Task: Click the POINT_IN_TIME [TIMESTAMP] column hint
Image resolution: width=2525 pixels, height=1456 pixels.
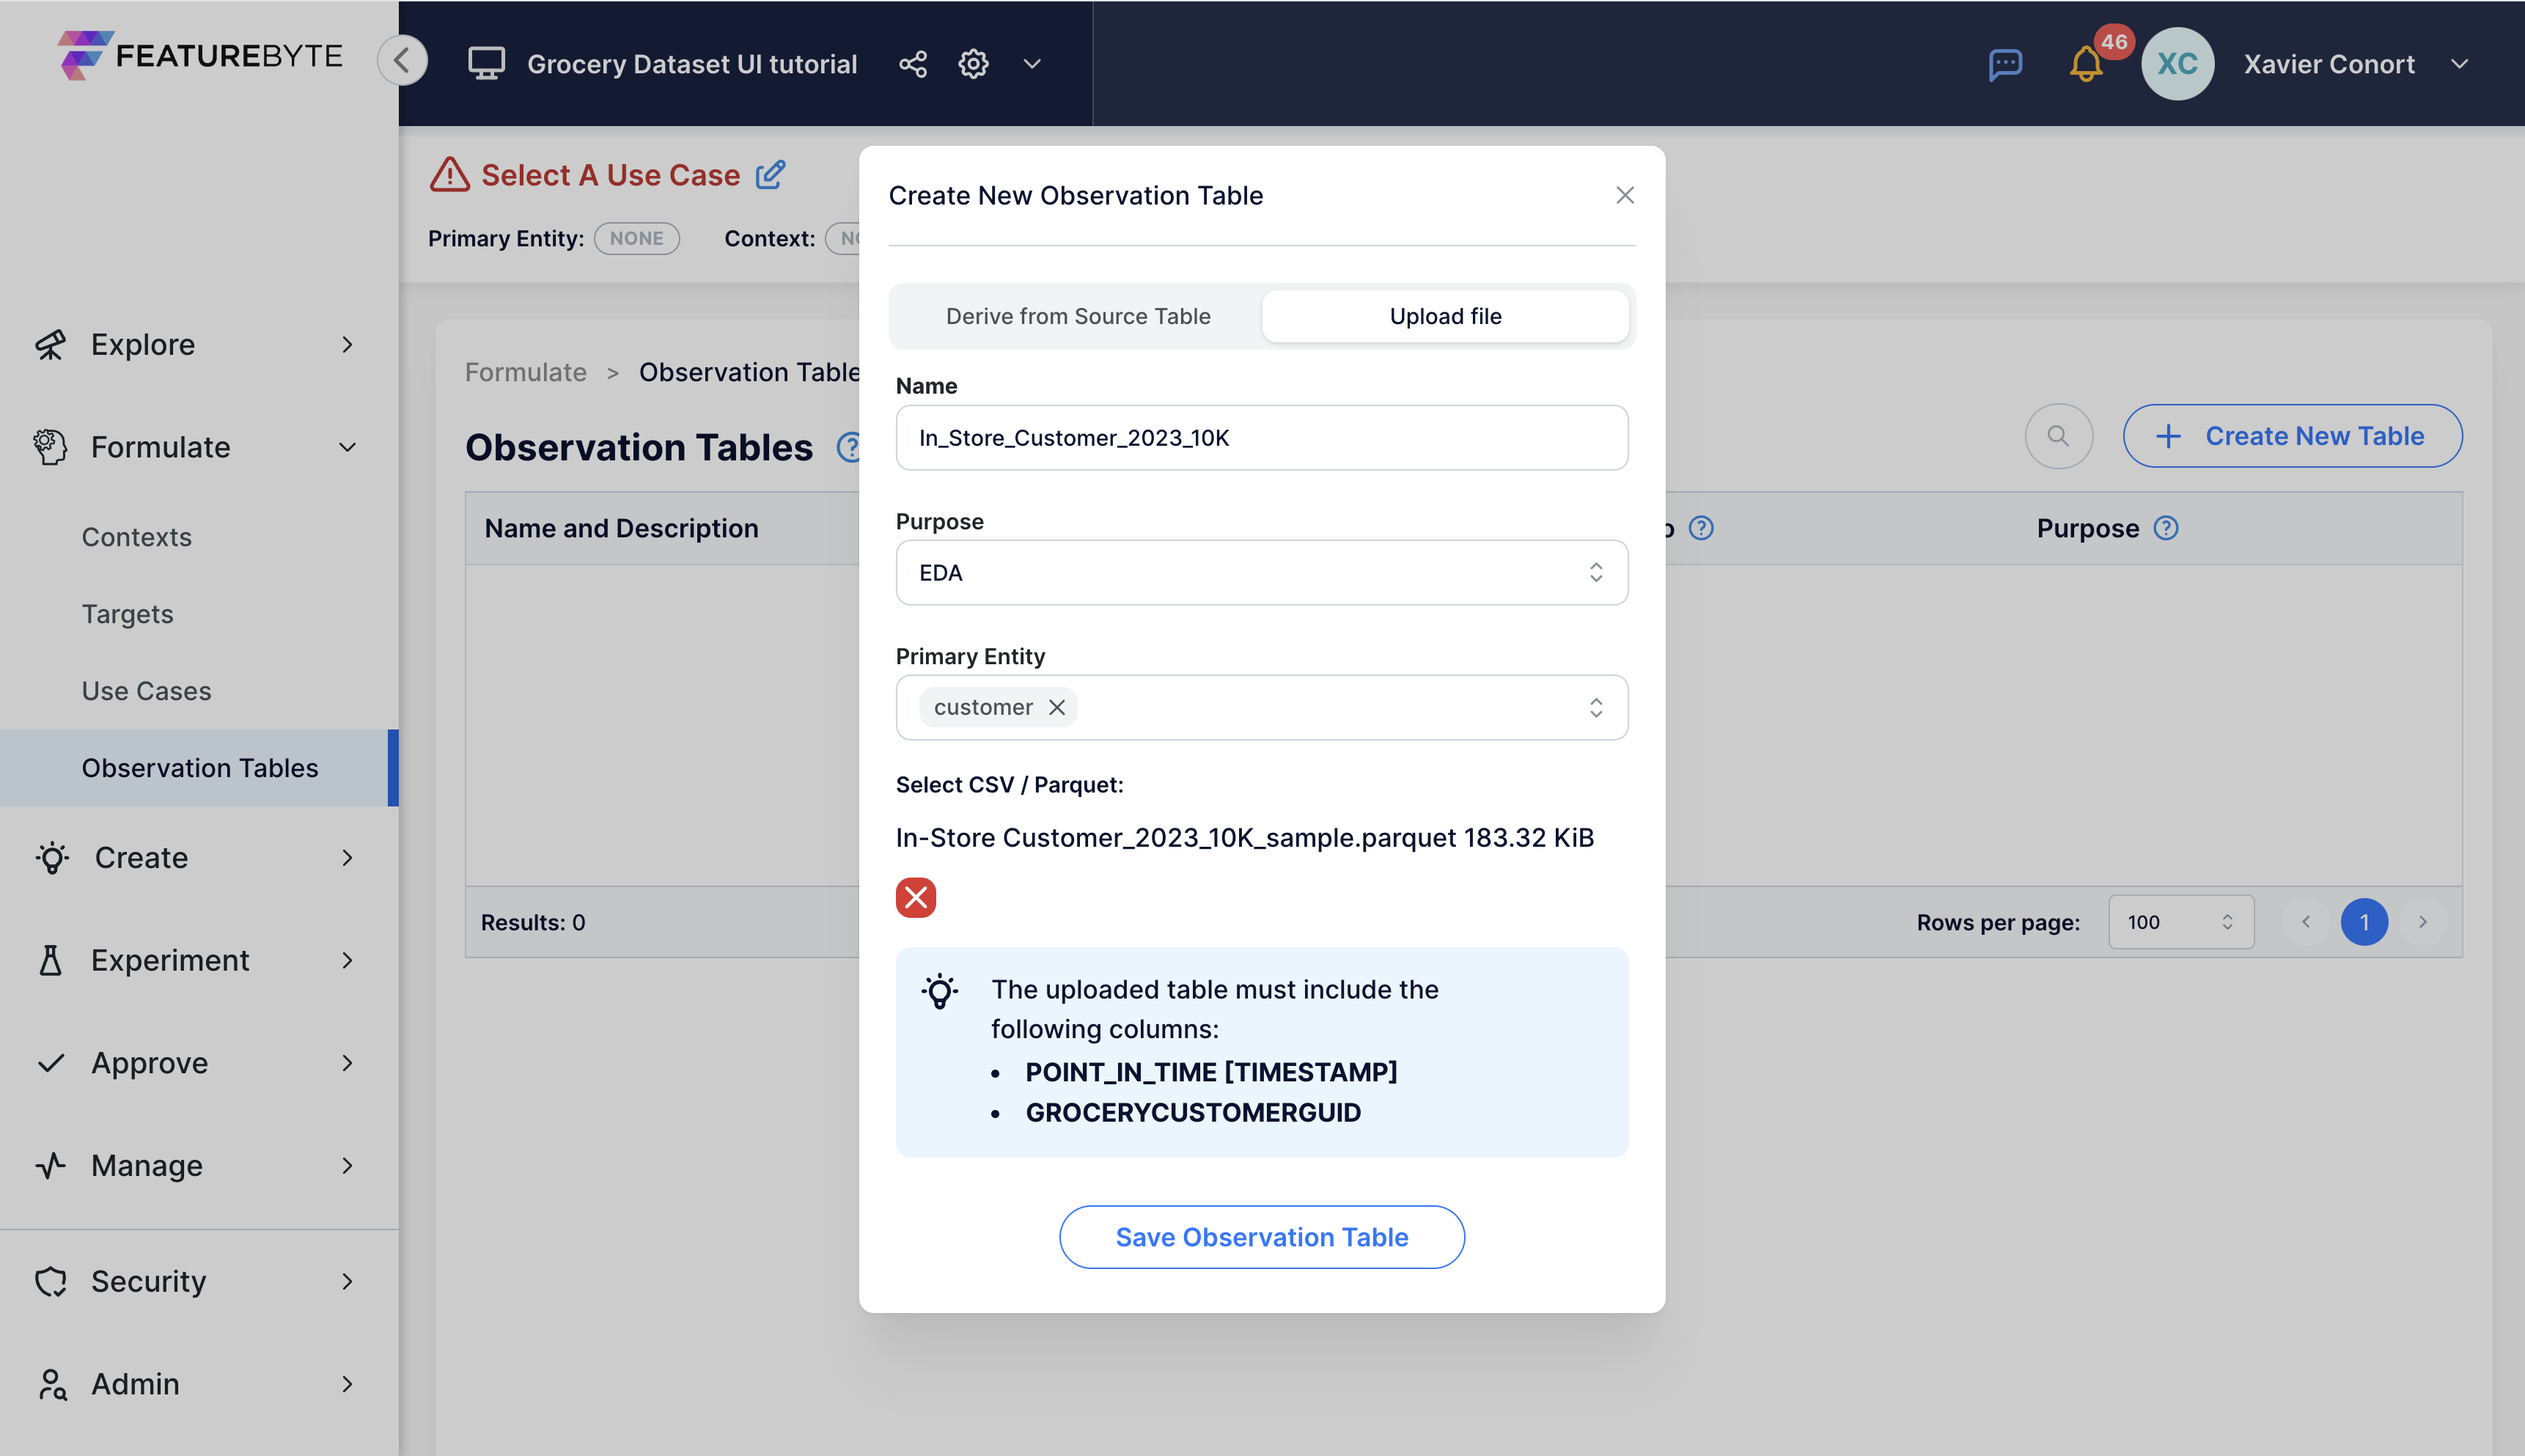Action: 1211,1072
